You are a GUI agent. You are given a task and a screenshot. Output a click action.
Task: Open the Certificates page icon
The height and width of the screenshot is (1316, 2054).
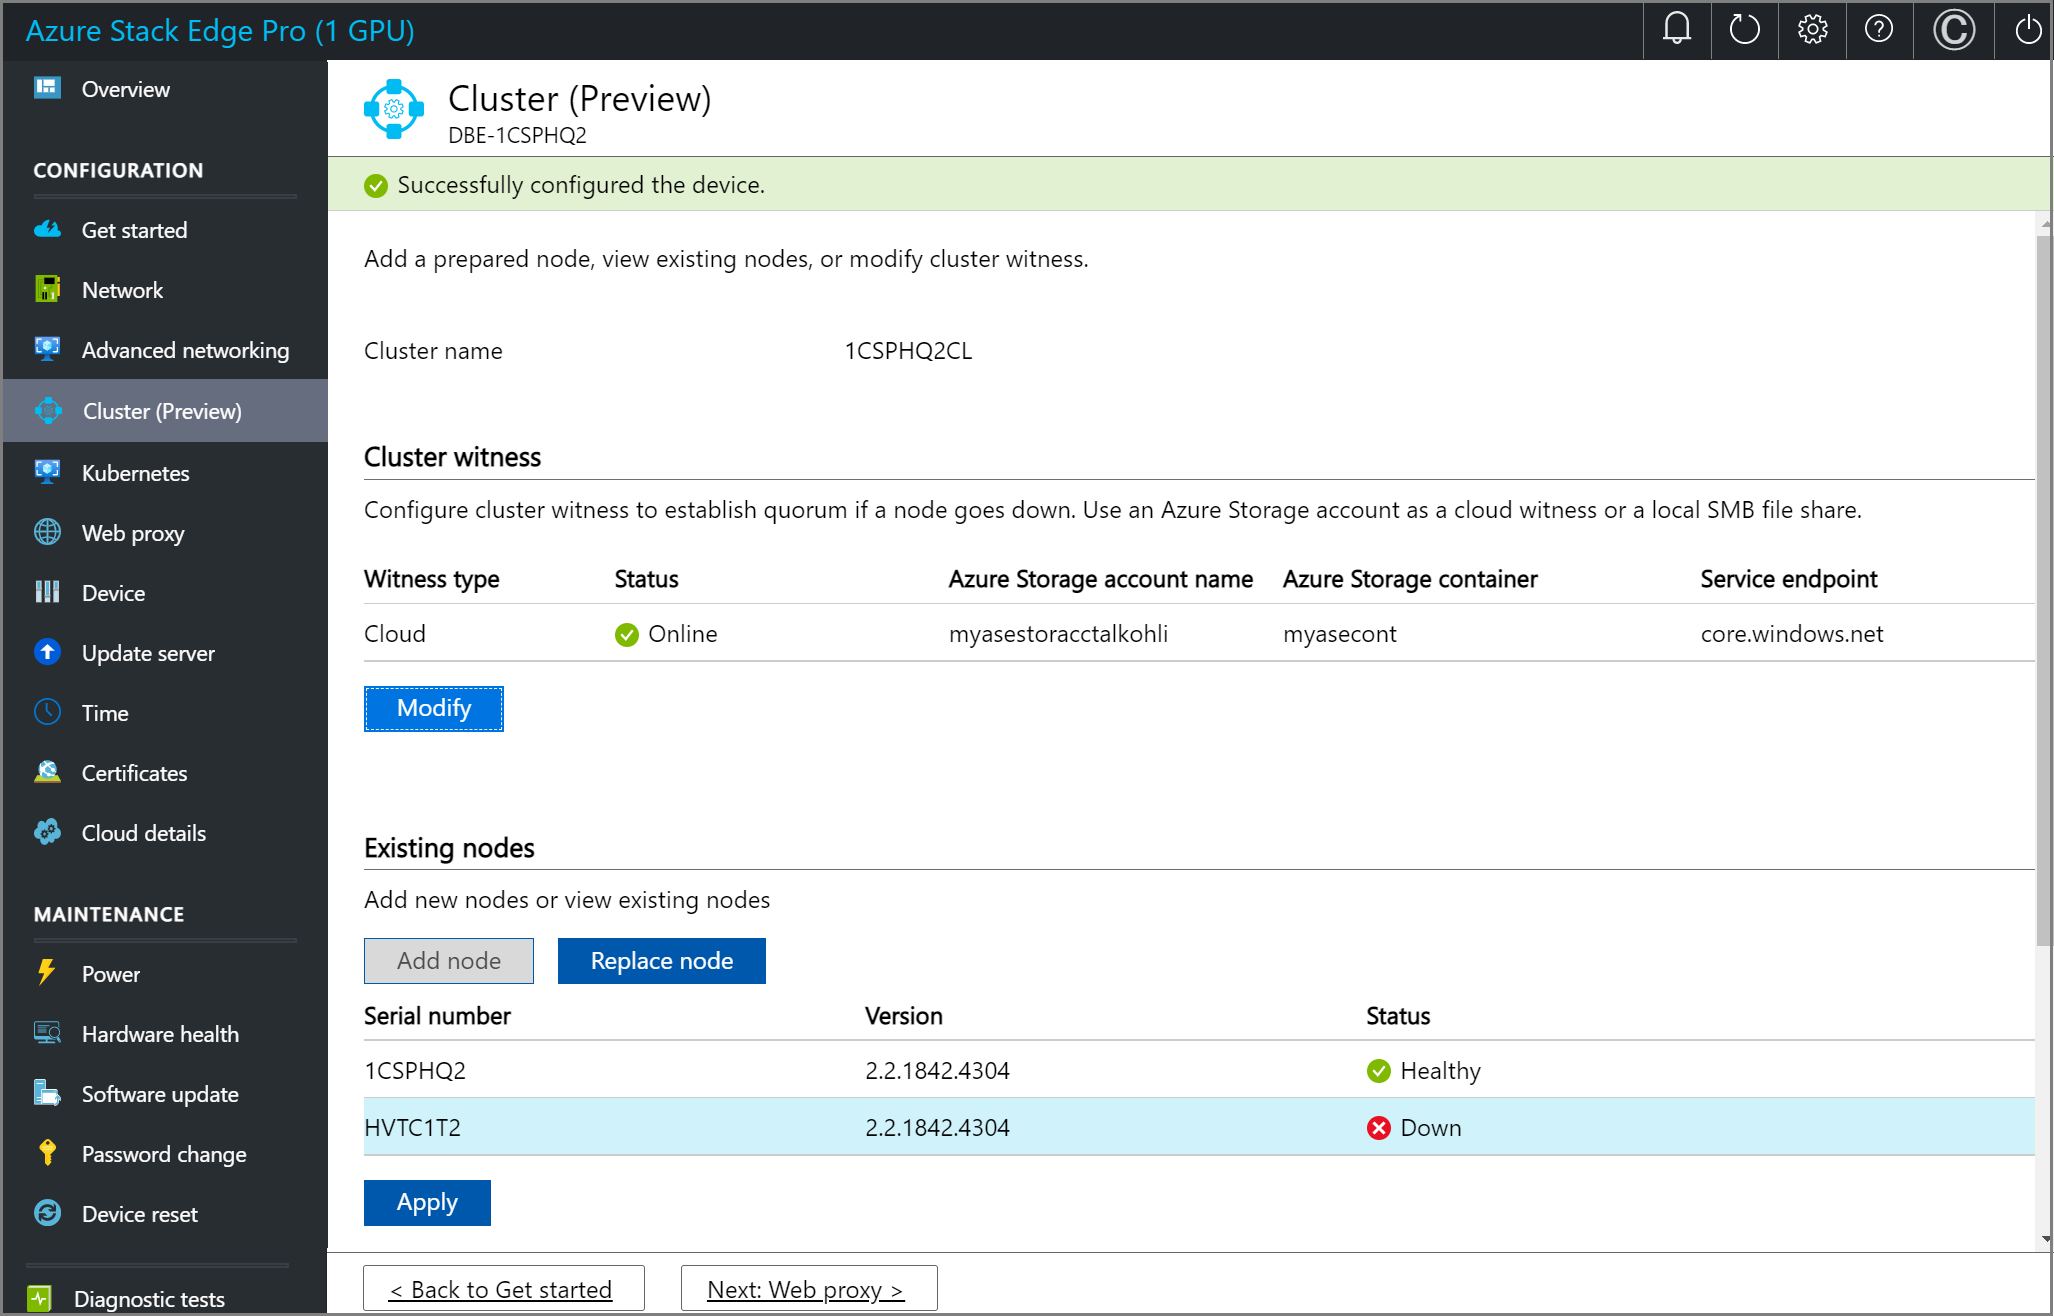(x=47, y=772)
